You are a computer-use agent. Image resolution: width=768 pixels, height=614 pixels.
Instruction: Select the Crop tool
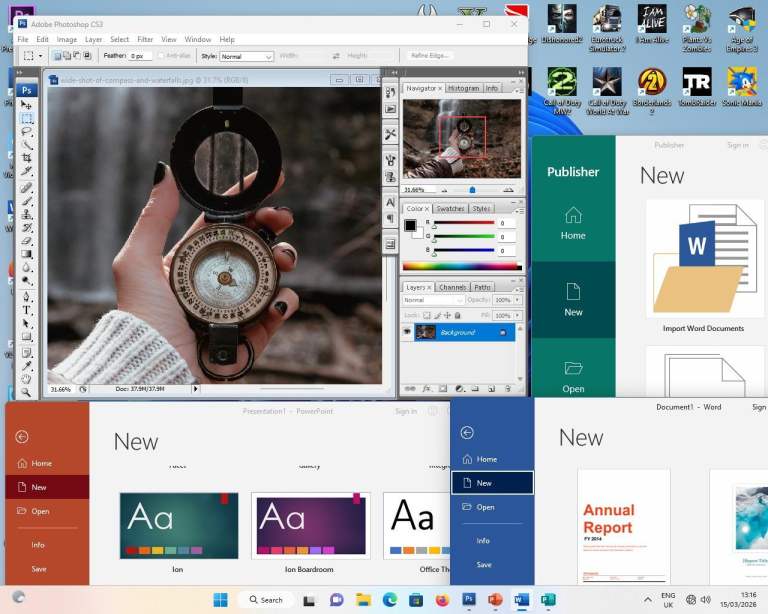pyautogui.click(x=27, y=158)
